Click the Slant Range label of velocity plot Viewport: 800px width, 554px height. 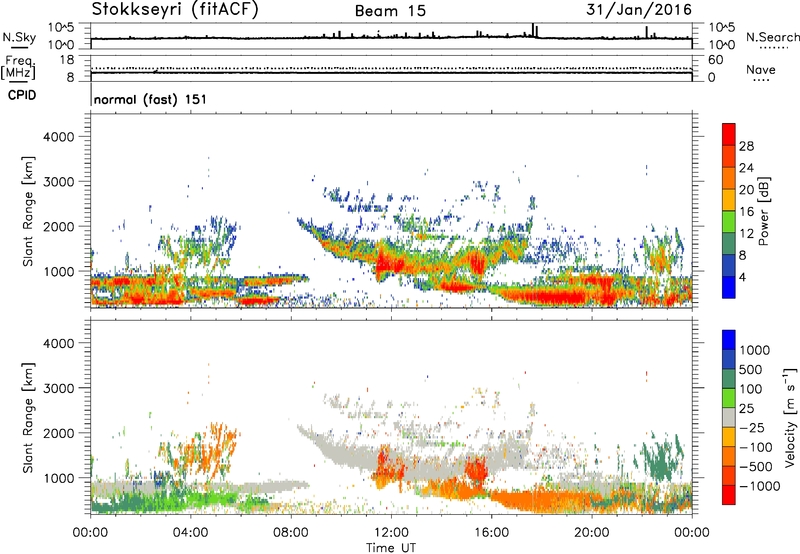coord(28,418)
